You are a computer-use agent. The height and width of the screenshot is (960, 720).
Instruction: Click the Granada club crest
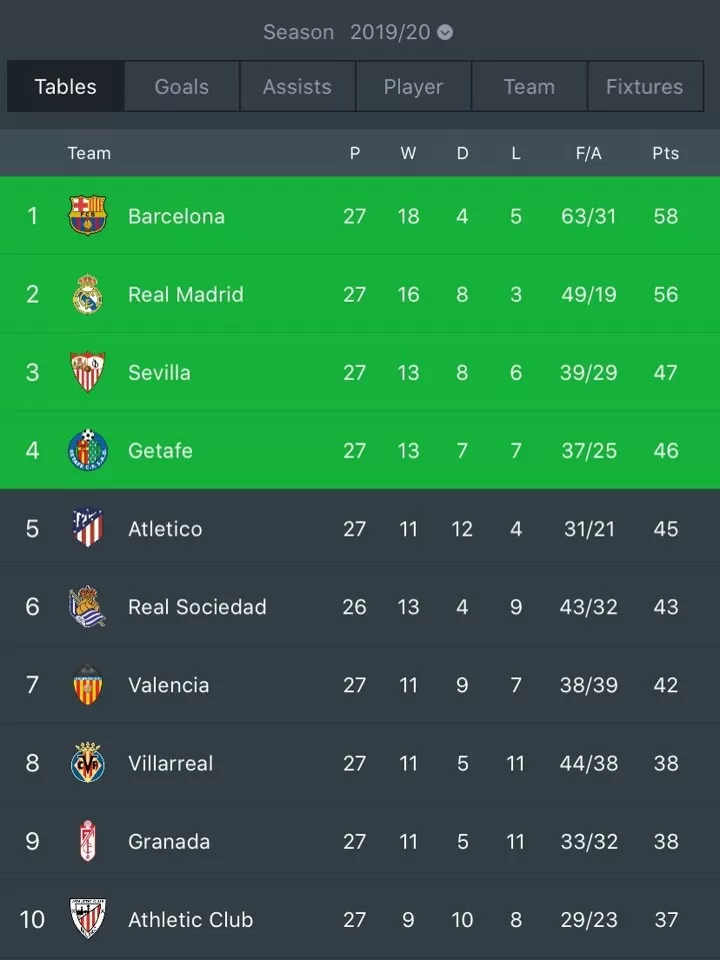tap(88, 841)
